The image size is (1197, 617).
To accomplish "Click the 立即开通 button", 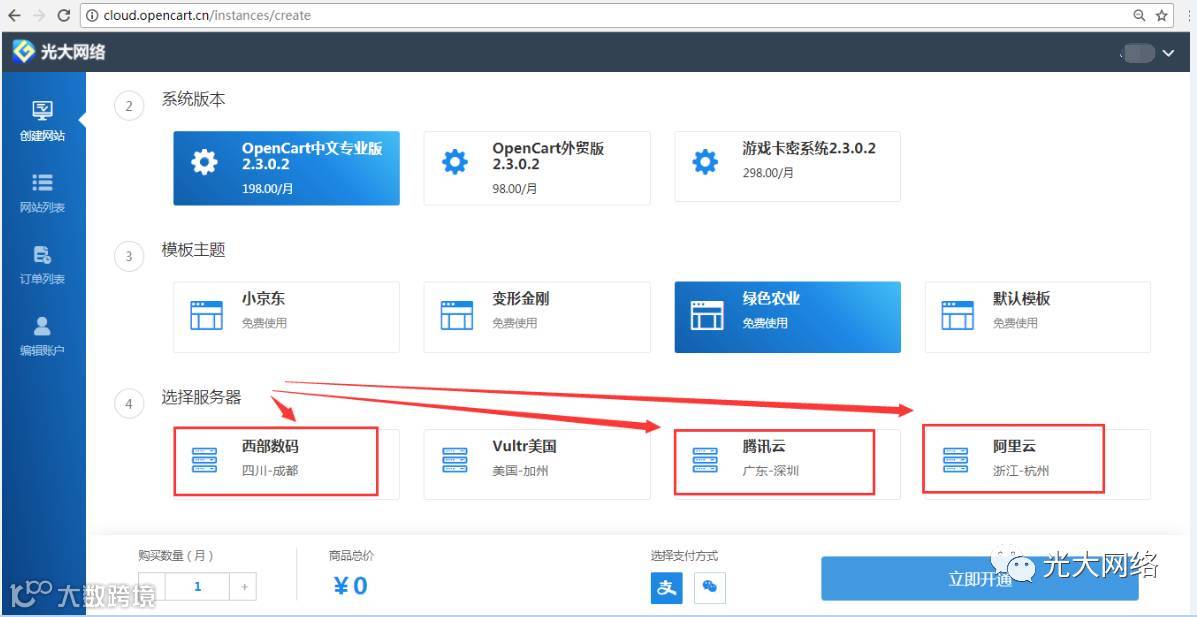I will pyautogui.click(x=979, y=579).
